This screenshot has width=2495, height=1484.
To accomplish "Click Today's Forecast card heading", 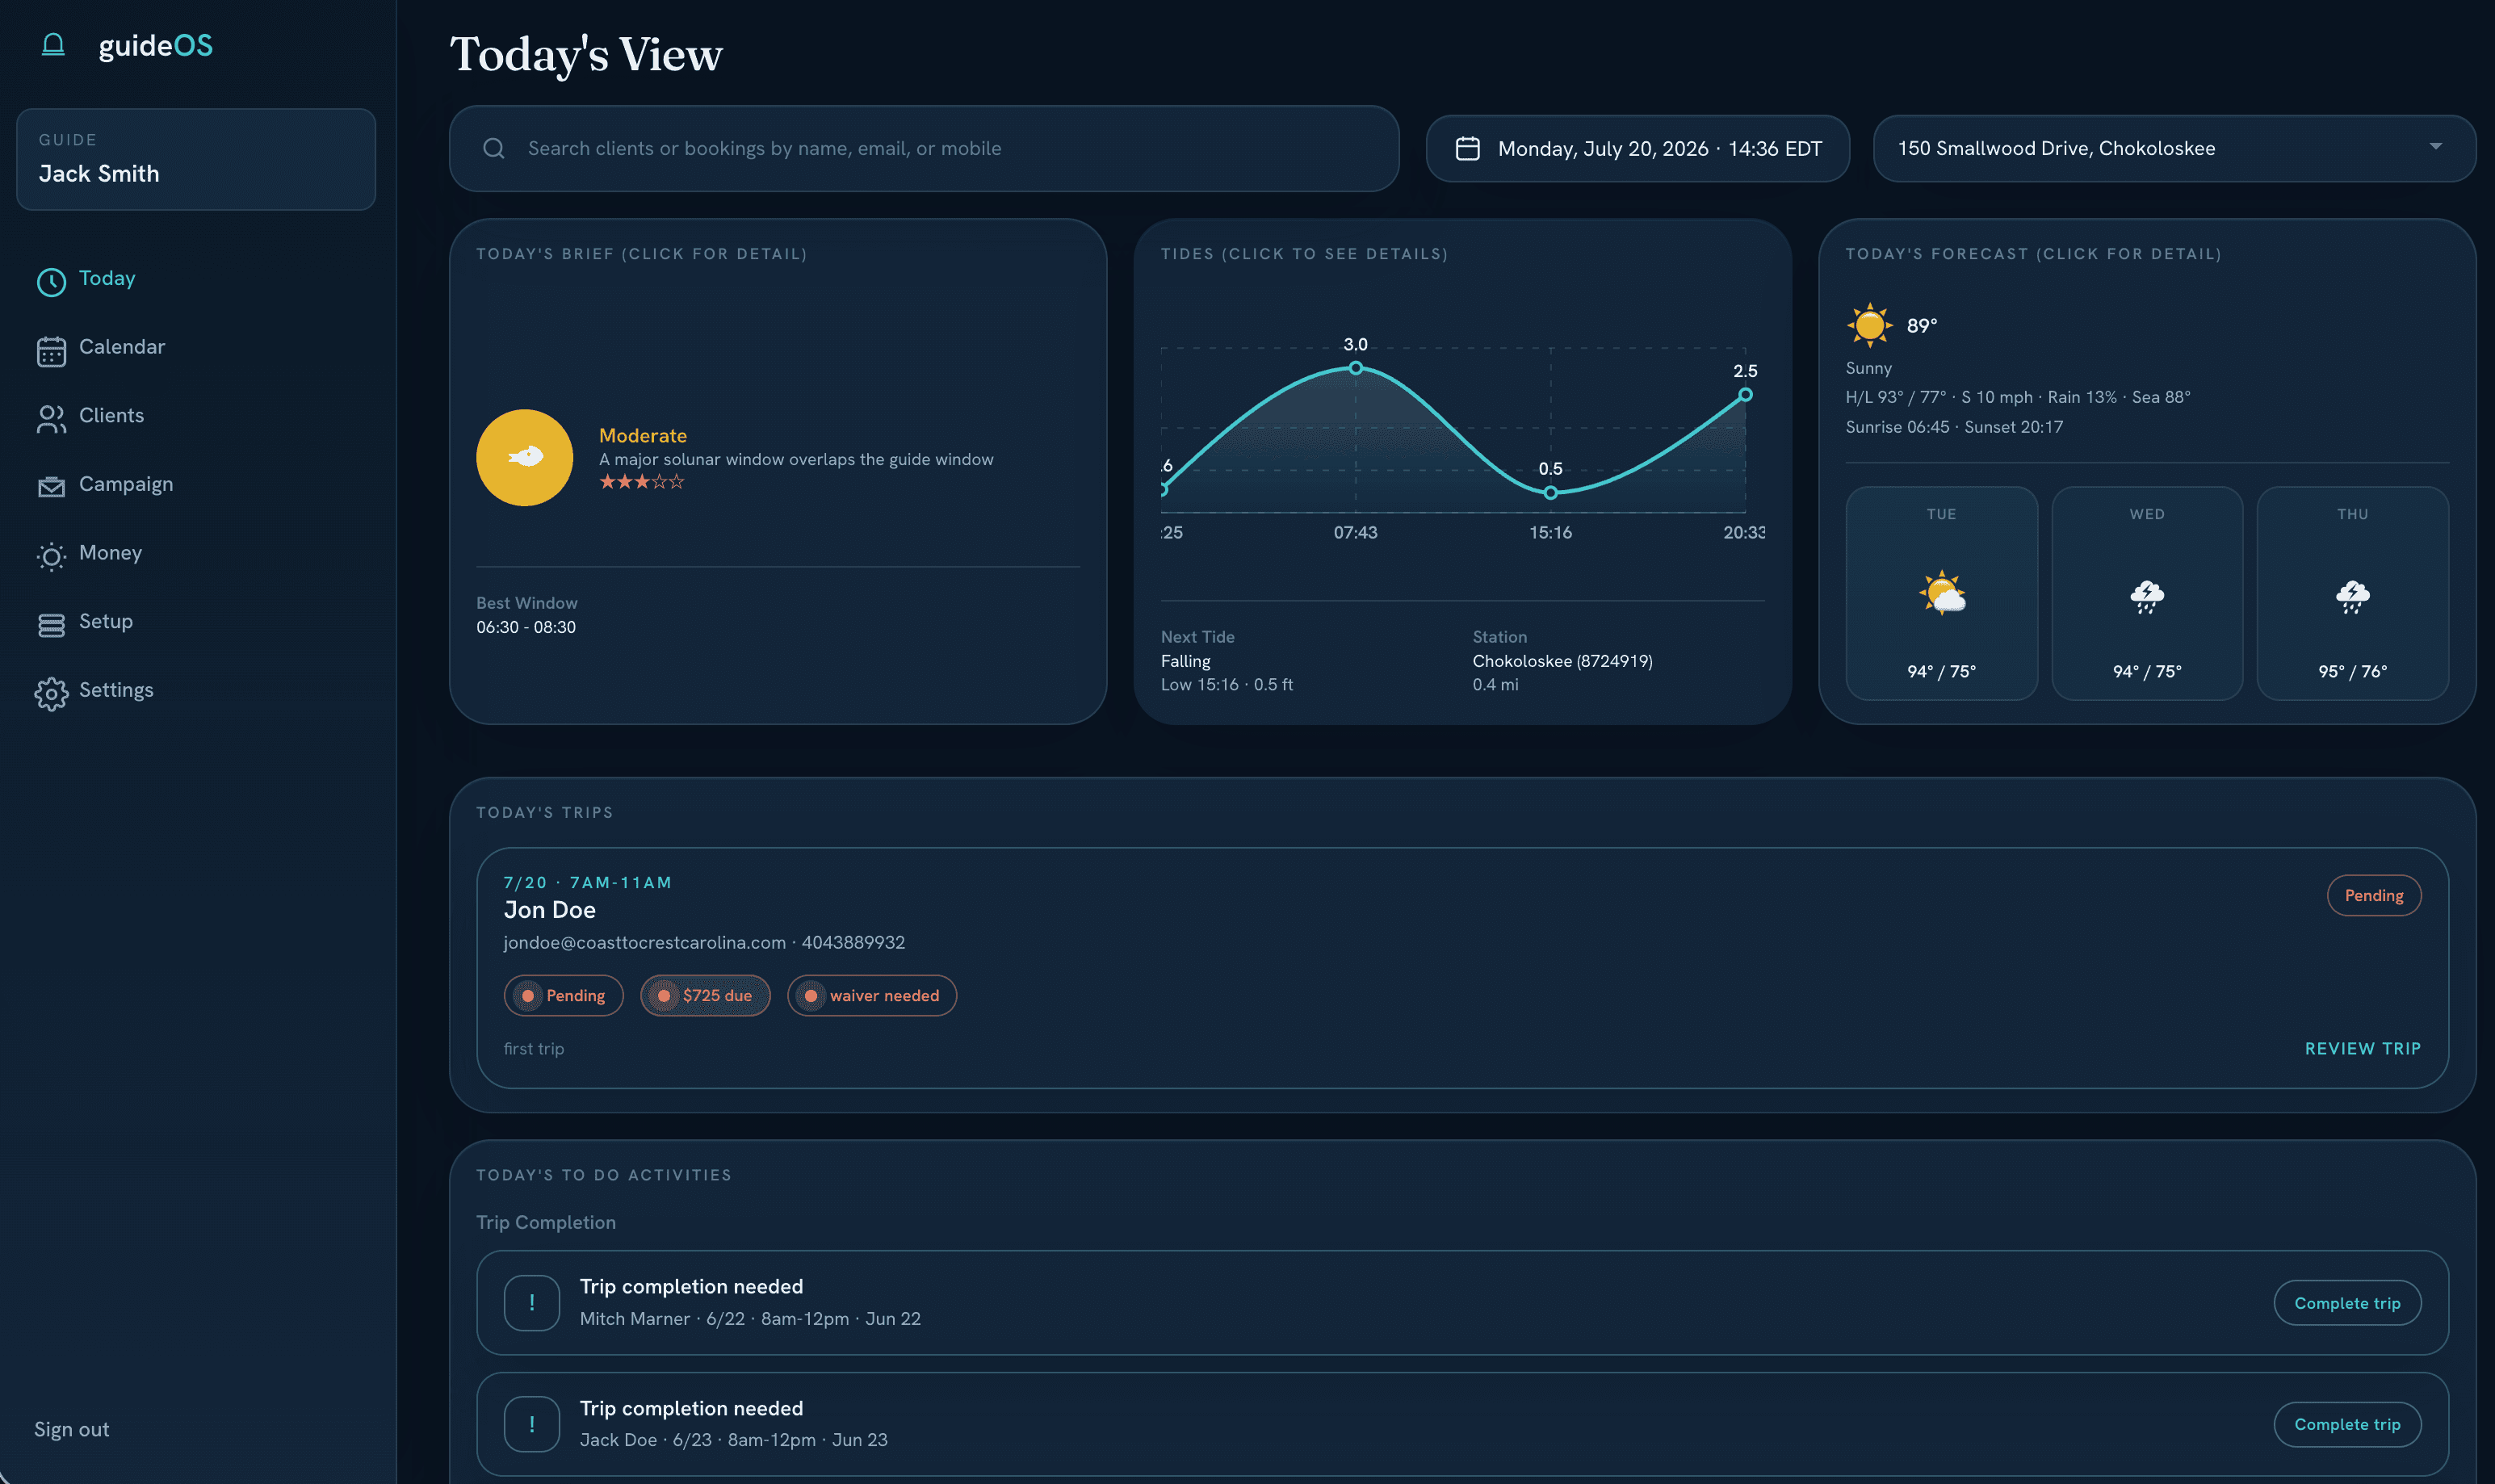I will tap(2033, 254).
